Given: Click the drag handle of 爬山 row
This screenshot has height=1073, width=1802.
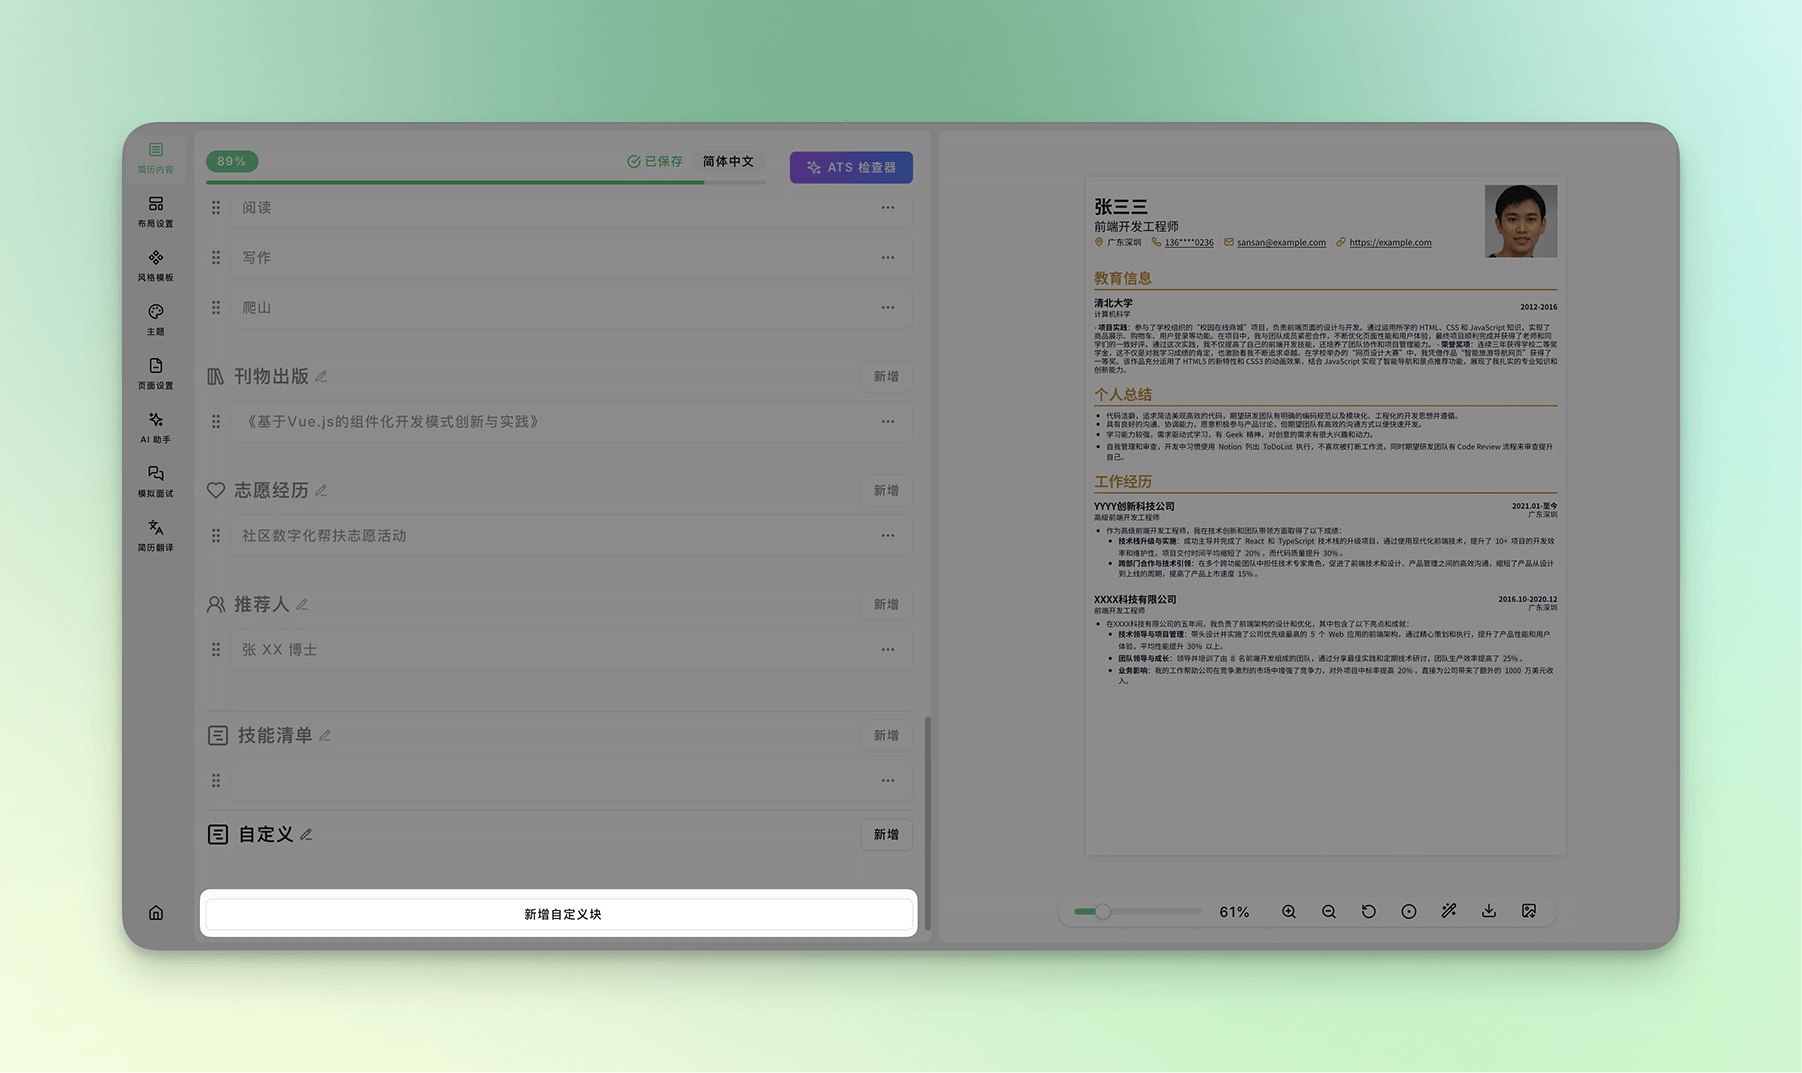Looking at the screenshot, I should [216, 307].
